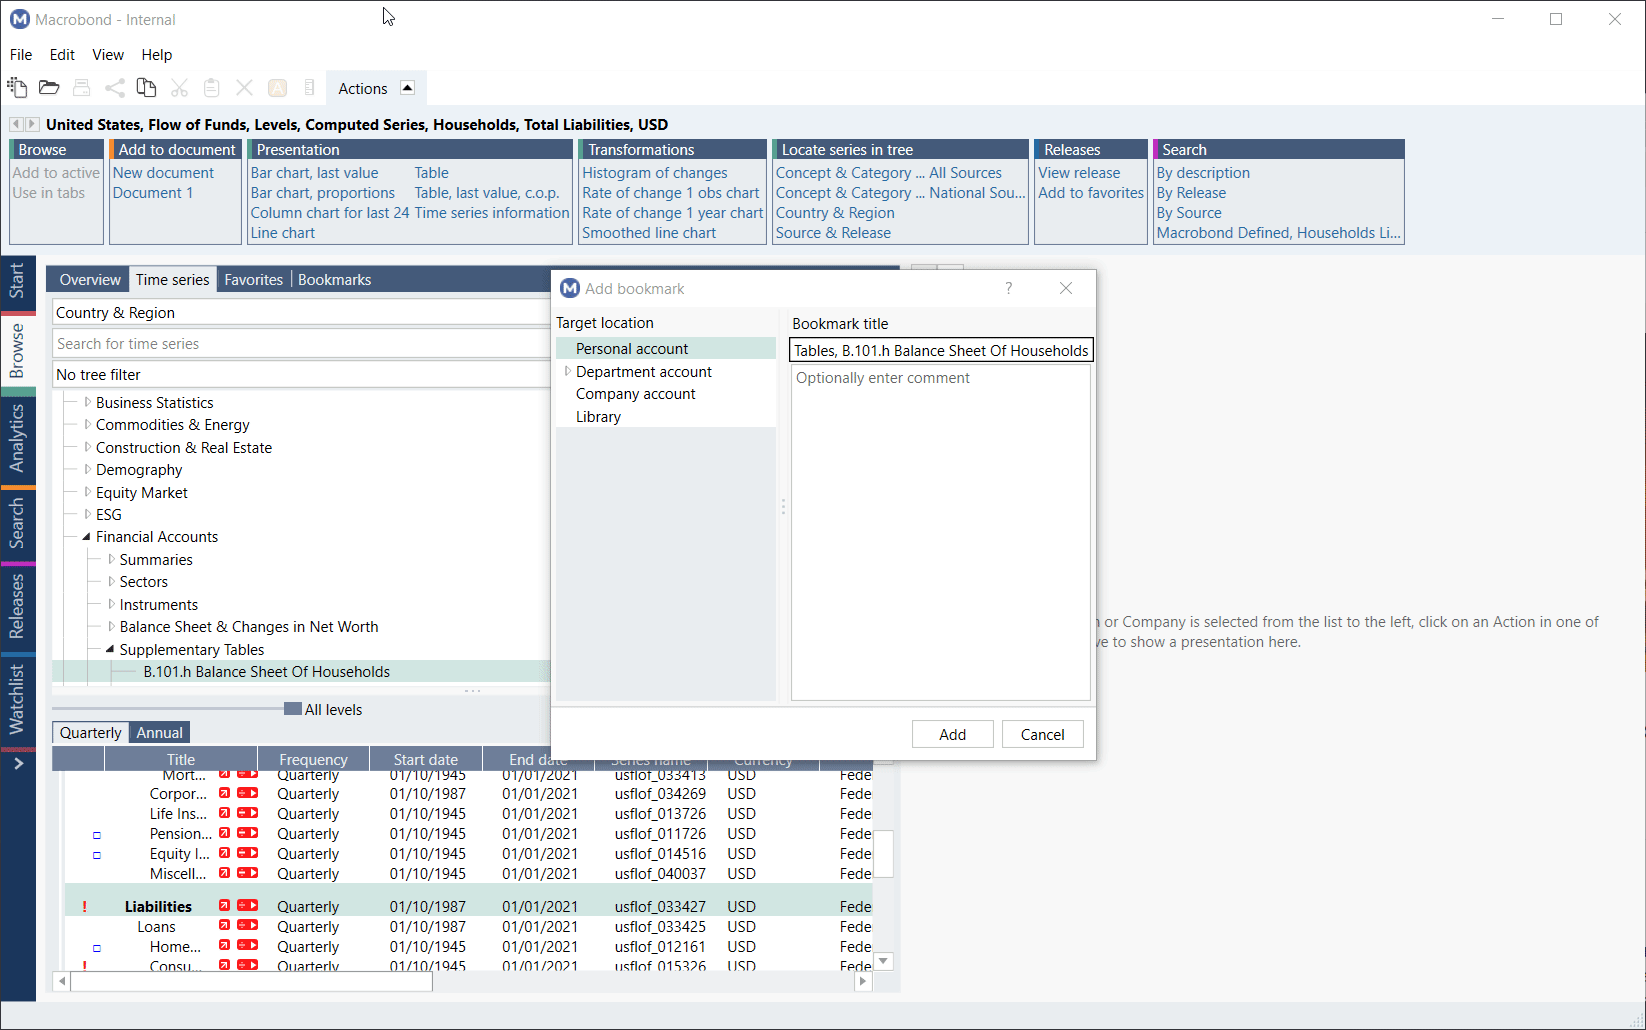1646x1030 pixels.
Task: Expand the Construction & Real Estate node
Action: [x=87, y=447]
